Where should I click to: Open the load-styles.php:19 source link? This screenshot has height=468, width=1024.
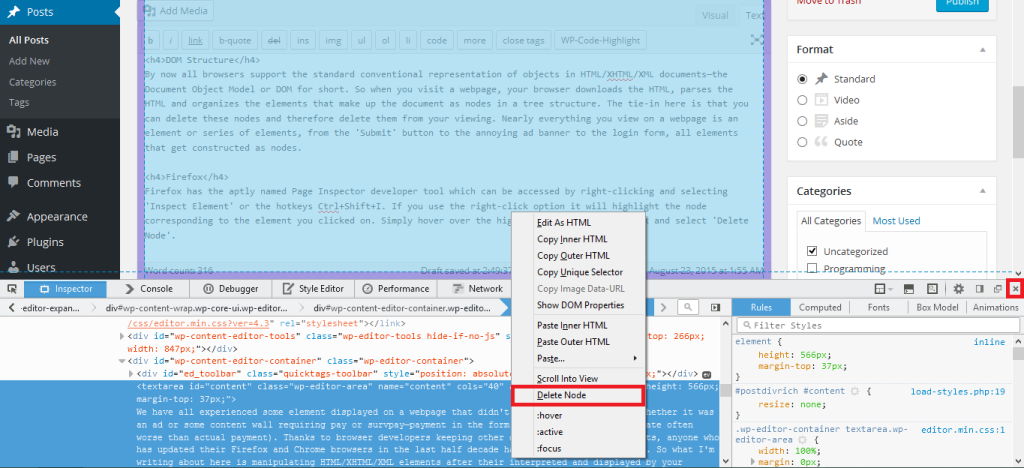(x=958, y=392)
